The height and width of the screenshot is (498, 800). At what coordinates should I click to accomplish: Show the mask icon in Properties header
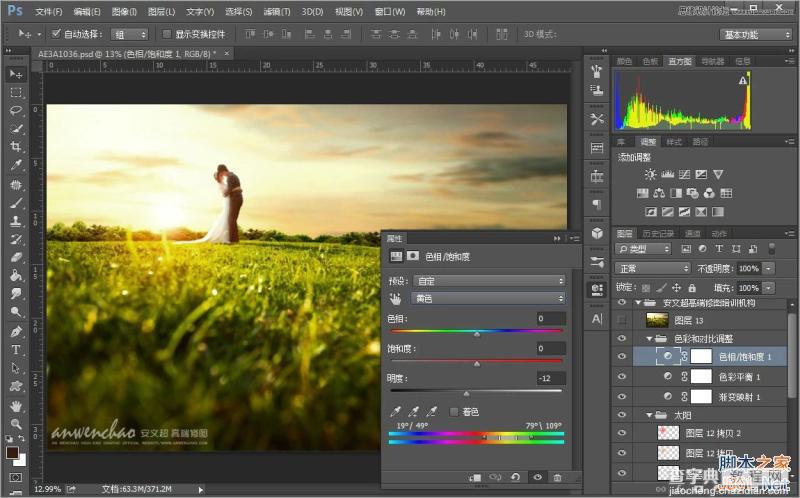[413, 256]
